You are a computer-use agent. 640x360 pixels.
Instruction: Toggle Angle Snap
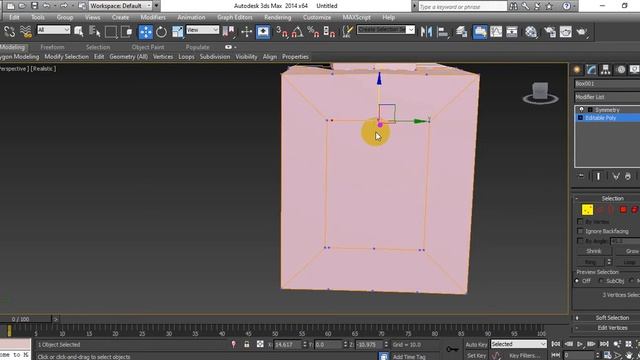point(298,32)
